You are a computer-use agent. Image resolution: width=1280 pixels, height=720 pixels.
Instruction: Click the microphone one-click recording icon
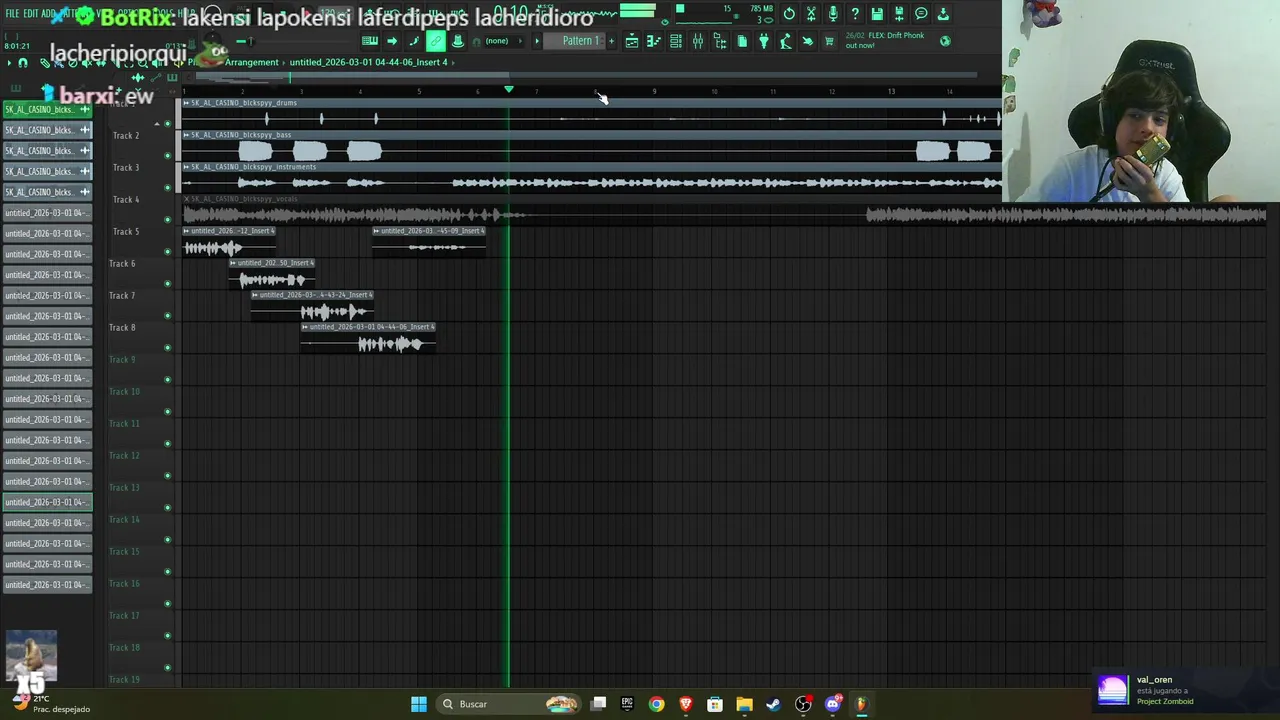pyautogui.click(x=833, y=14)
